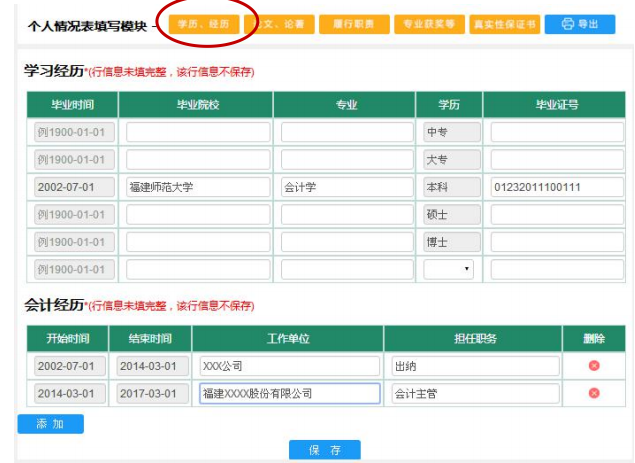Screen dimensions: 635x463
Task: Click the 中专 education level field
Action: 452,132
